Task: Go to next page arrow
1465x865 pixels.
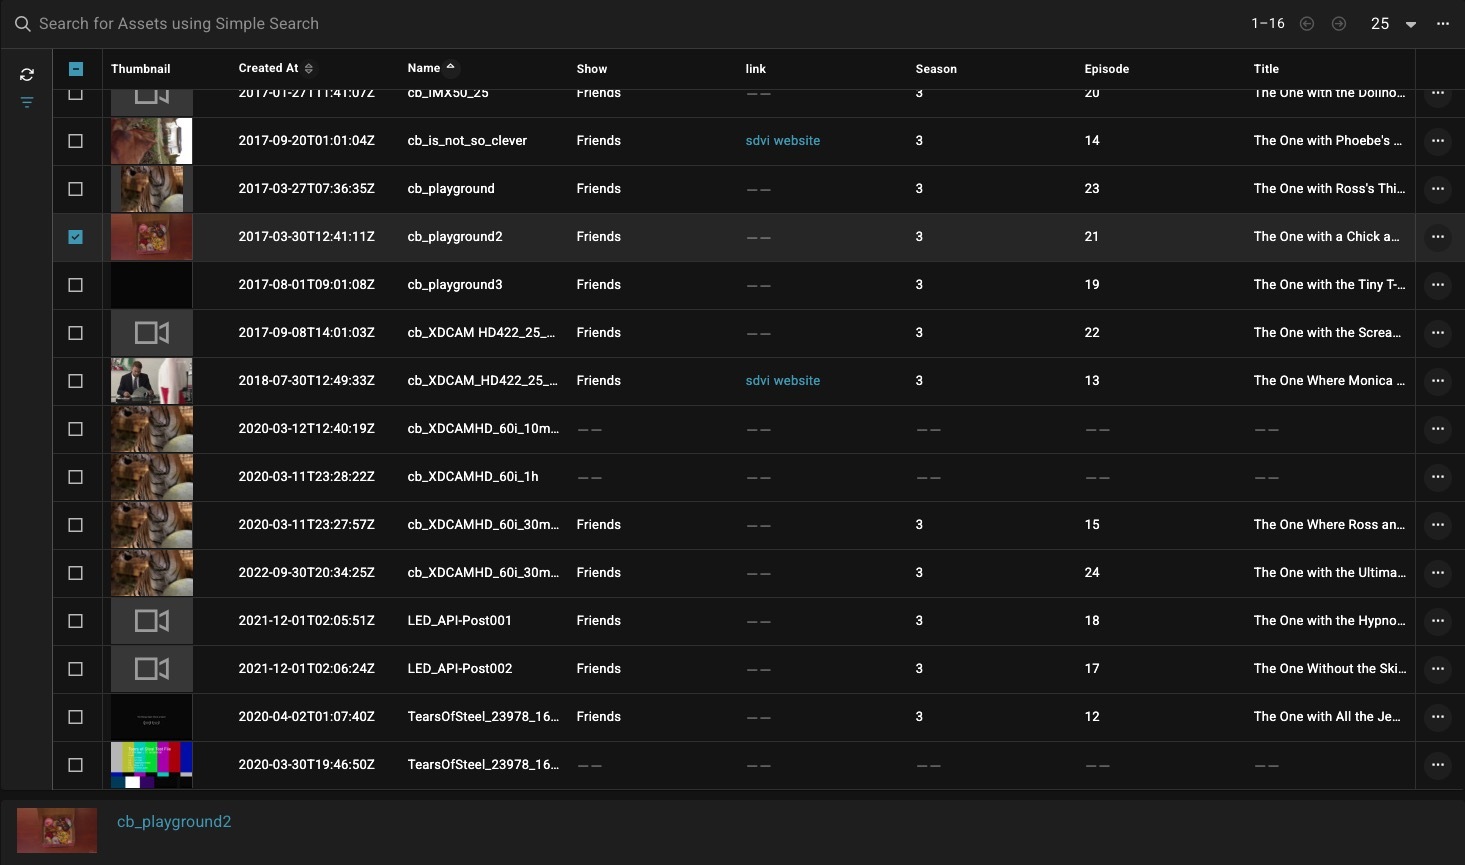Action: (1339, 24)
